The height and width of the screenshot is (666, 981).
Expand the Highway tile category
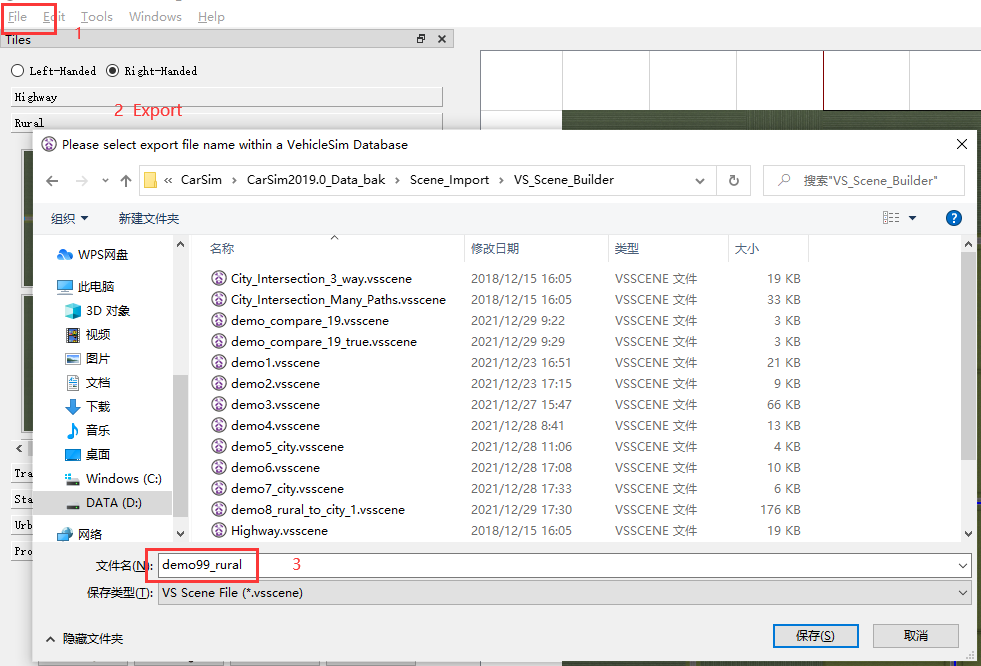226,97
